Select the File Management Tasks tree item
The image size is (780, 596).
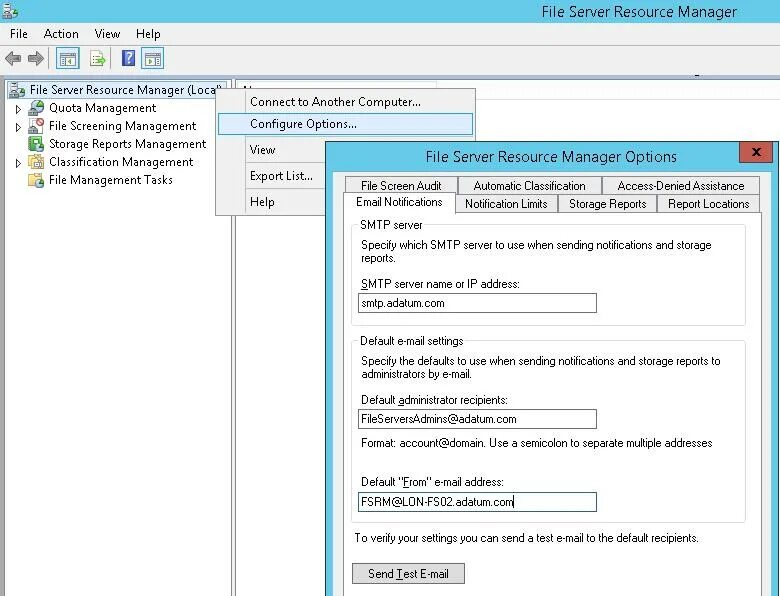click(x=110, y=180)
